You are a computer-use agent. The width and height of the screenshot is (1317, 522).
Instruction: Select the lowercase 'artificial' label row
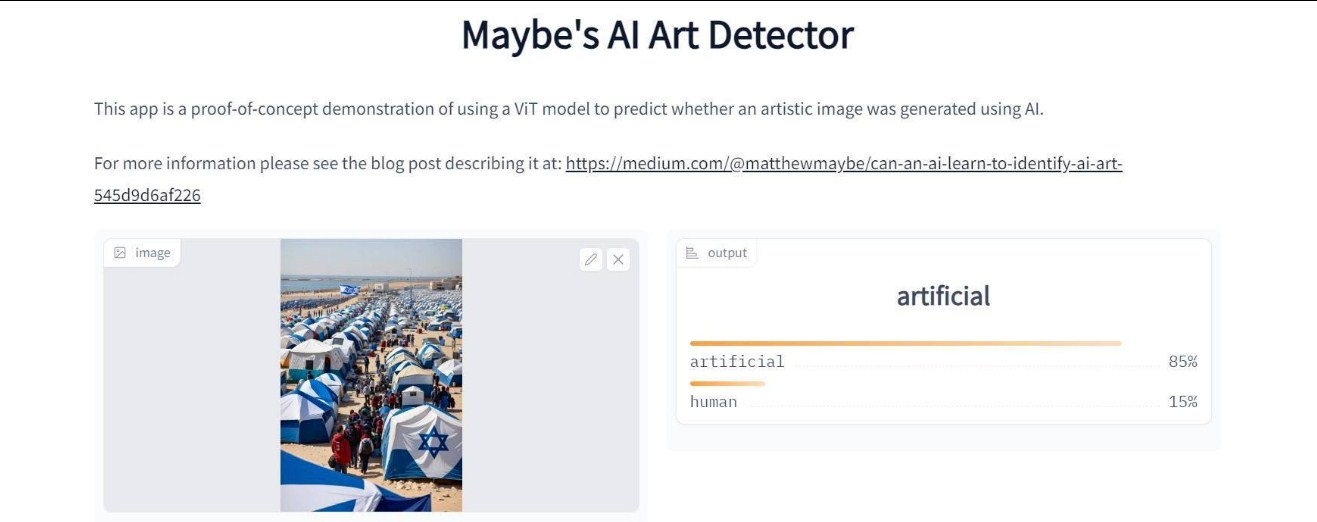tap(737, 362)
